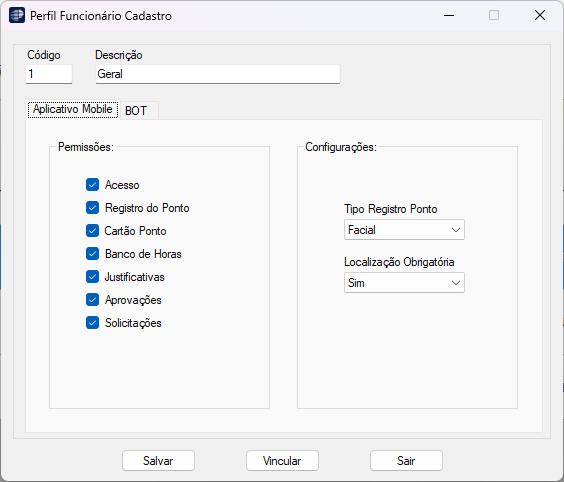Uncheck Banco de Horas checkbox

pyautogui.click(x=92, y=254)
